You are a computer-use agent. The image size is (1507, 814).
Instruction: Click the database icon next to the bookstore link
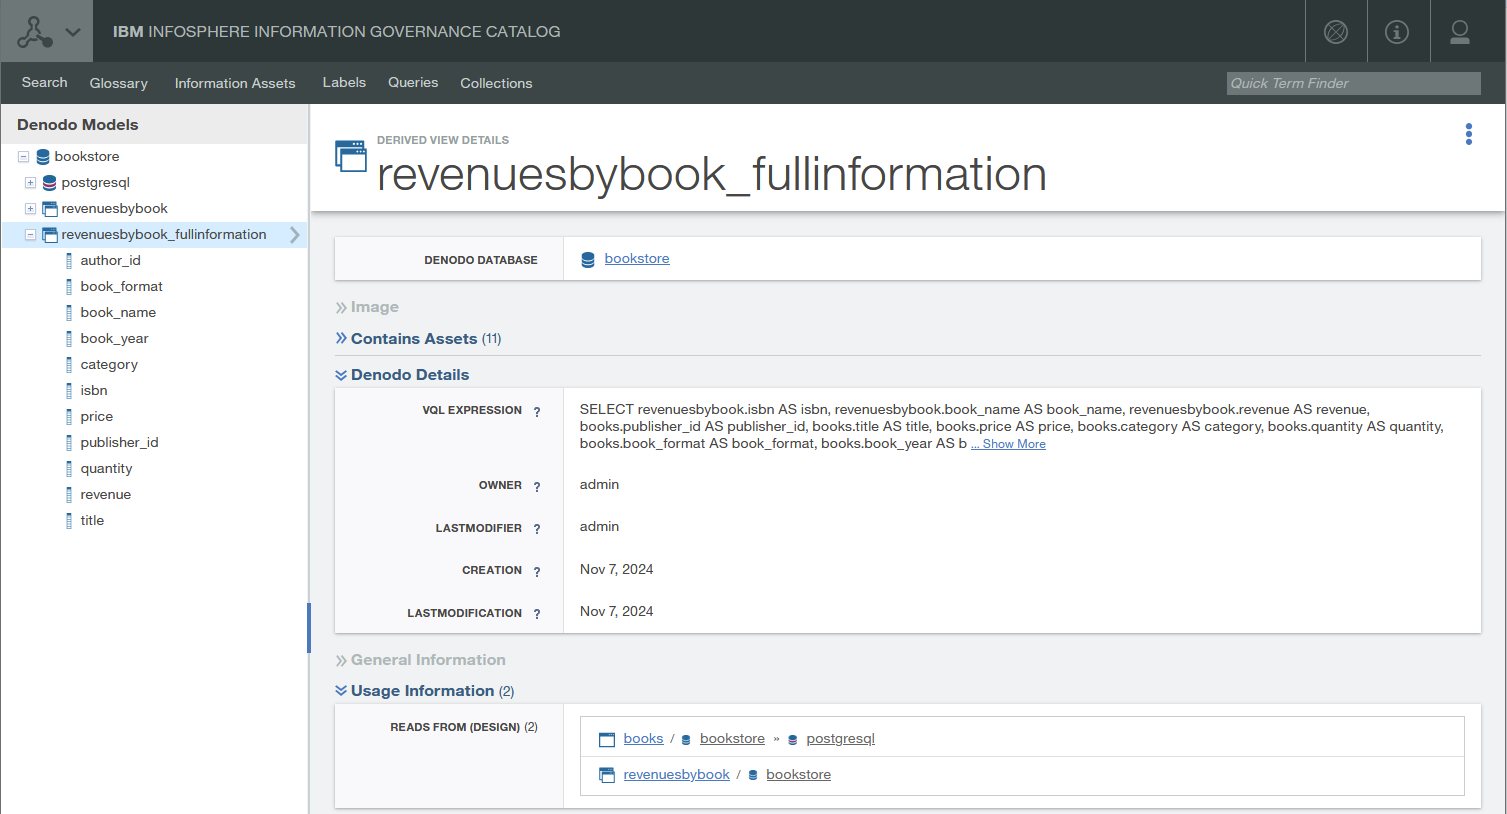pos(588,260)
